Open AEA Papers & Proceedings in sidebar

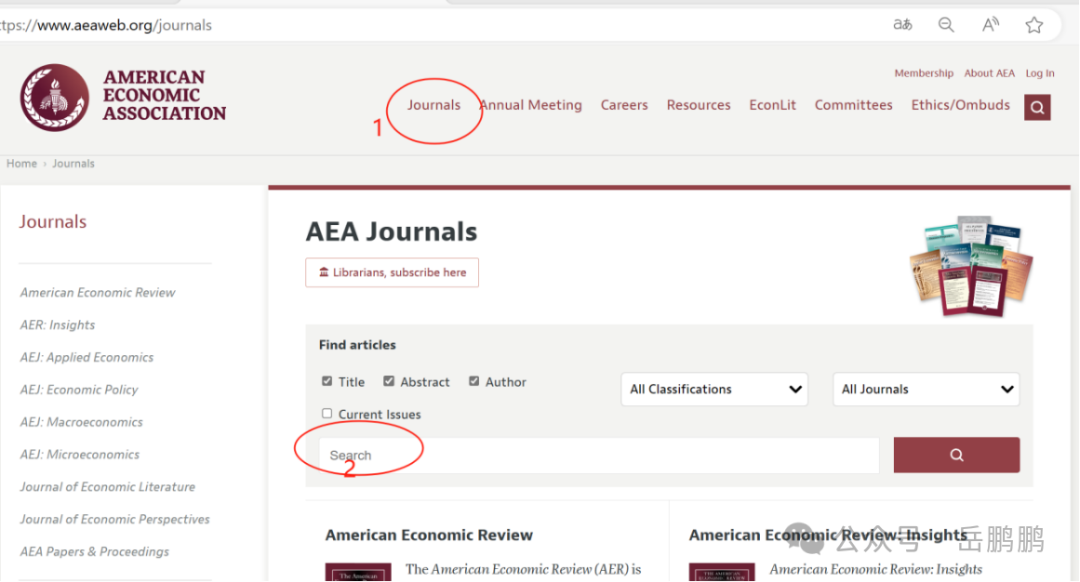pos(94,551)
